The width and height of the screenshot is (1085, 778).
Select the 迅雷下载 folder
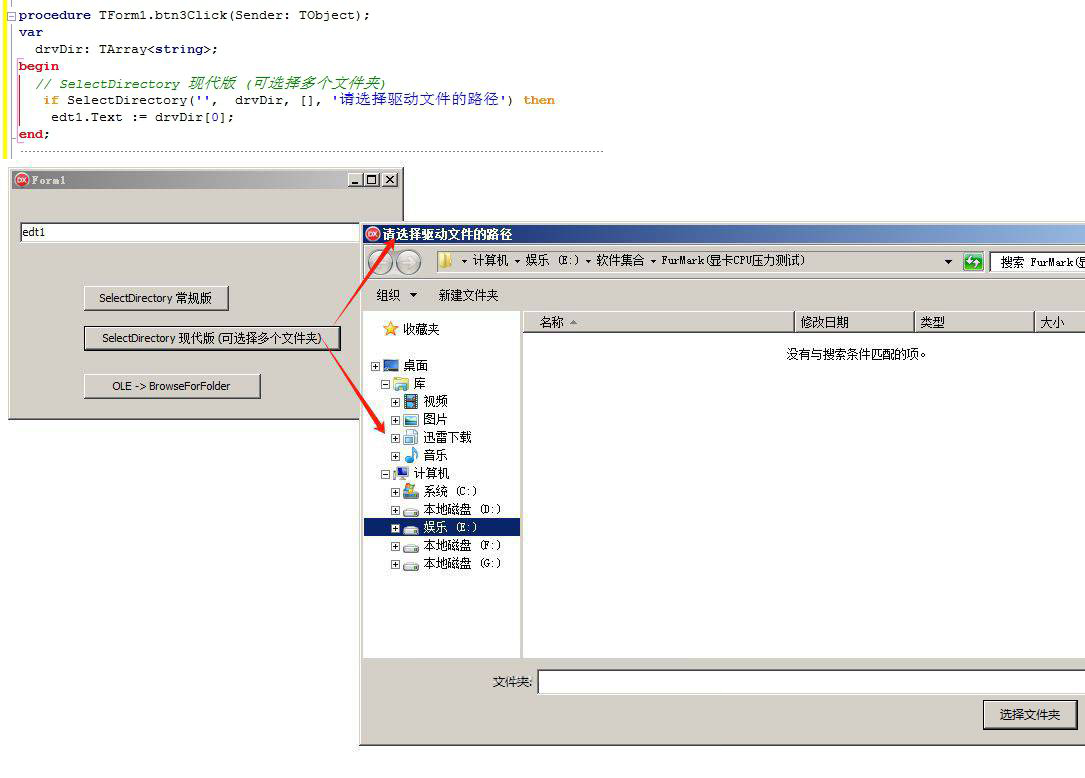tap(446, 438)
